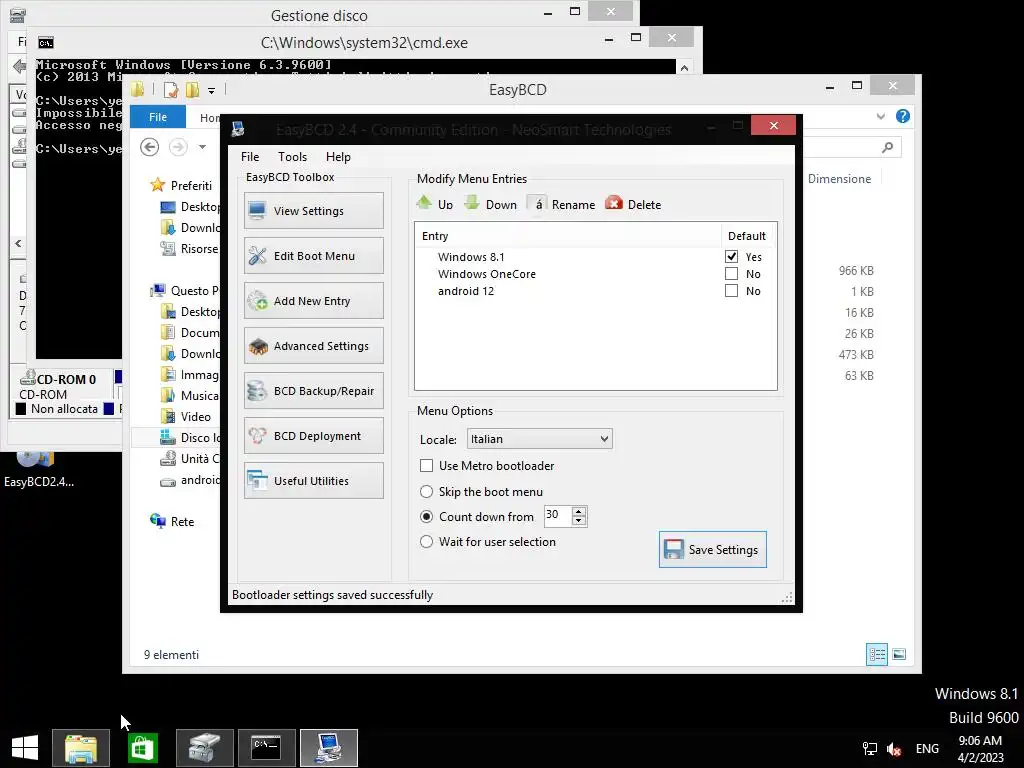
Task: Select Wait for user selection option
Action: click(426, 541)
